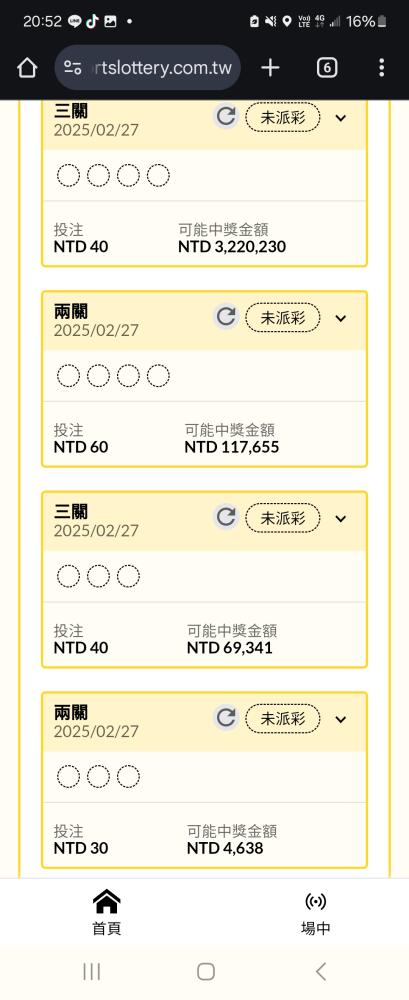The width and height of the screenshot is (409, 1000).
Task: Refresh the bet with NTD 3,220,230 payout
Action: tap(226, 117)
